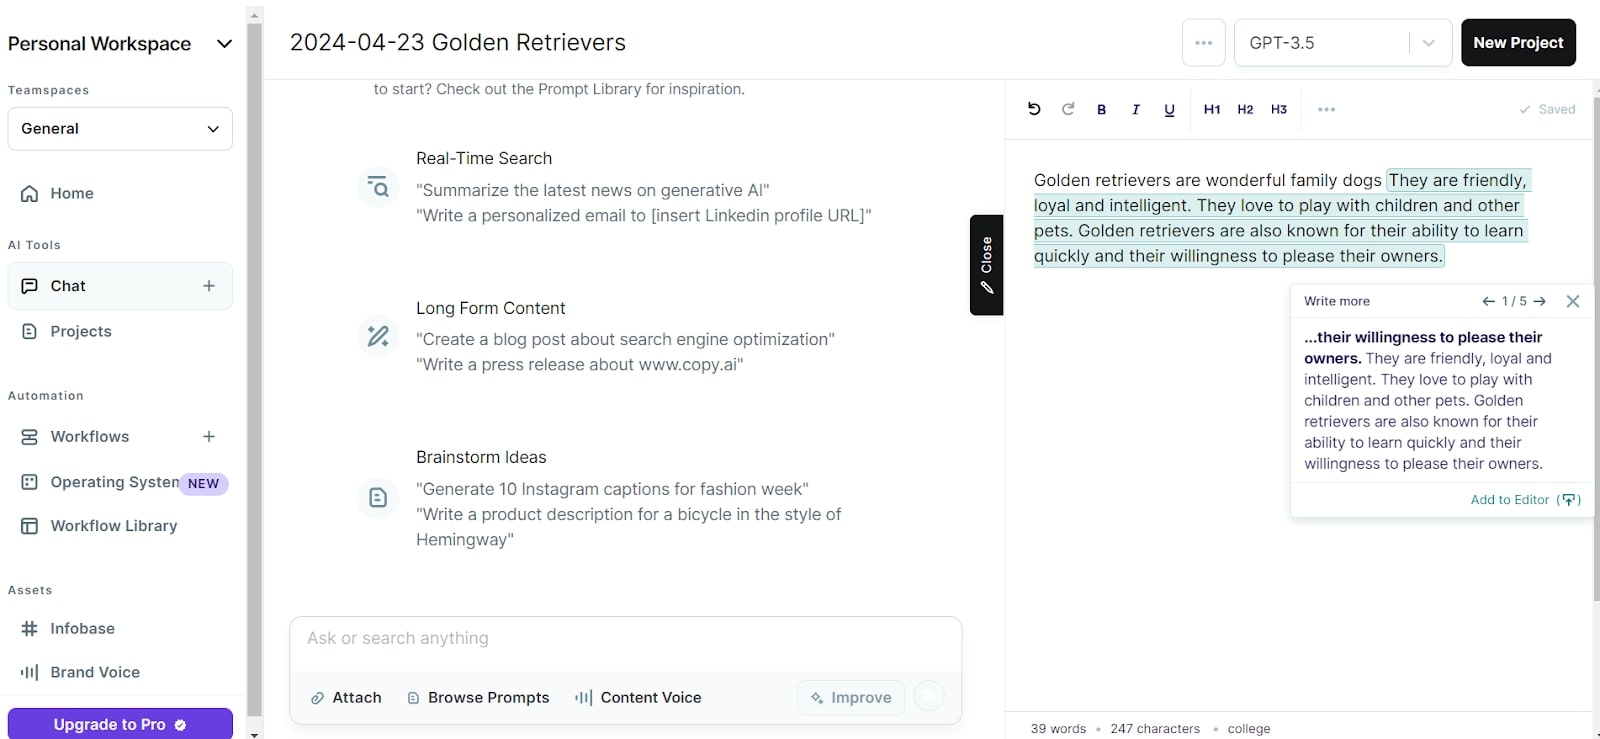The height and width of the screenshot is (739, 1600).
Task: Toggle bold formatting in the editor
Action: (x=1101, y=110)
